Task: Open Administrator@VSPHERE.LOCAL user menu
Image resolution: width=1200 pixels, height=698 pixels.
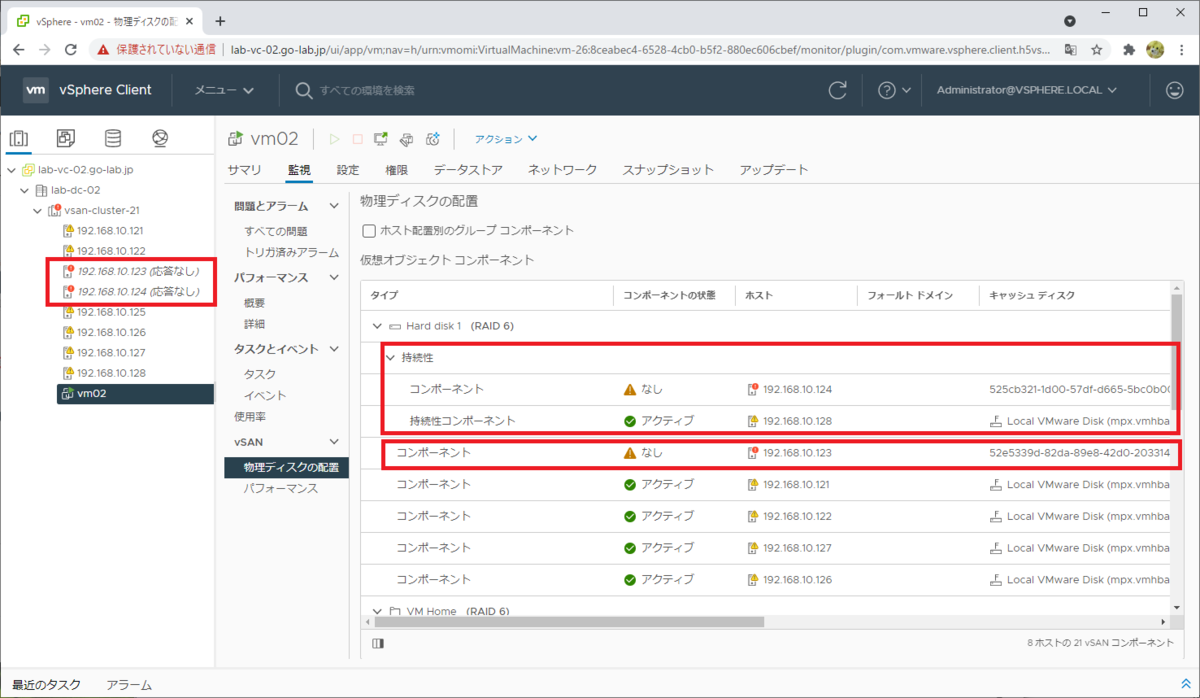Action: click(1026, 90)
